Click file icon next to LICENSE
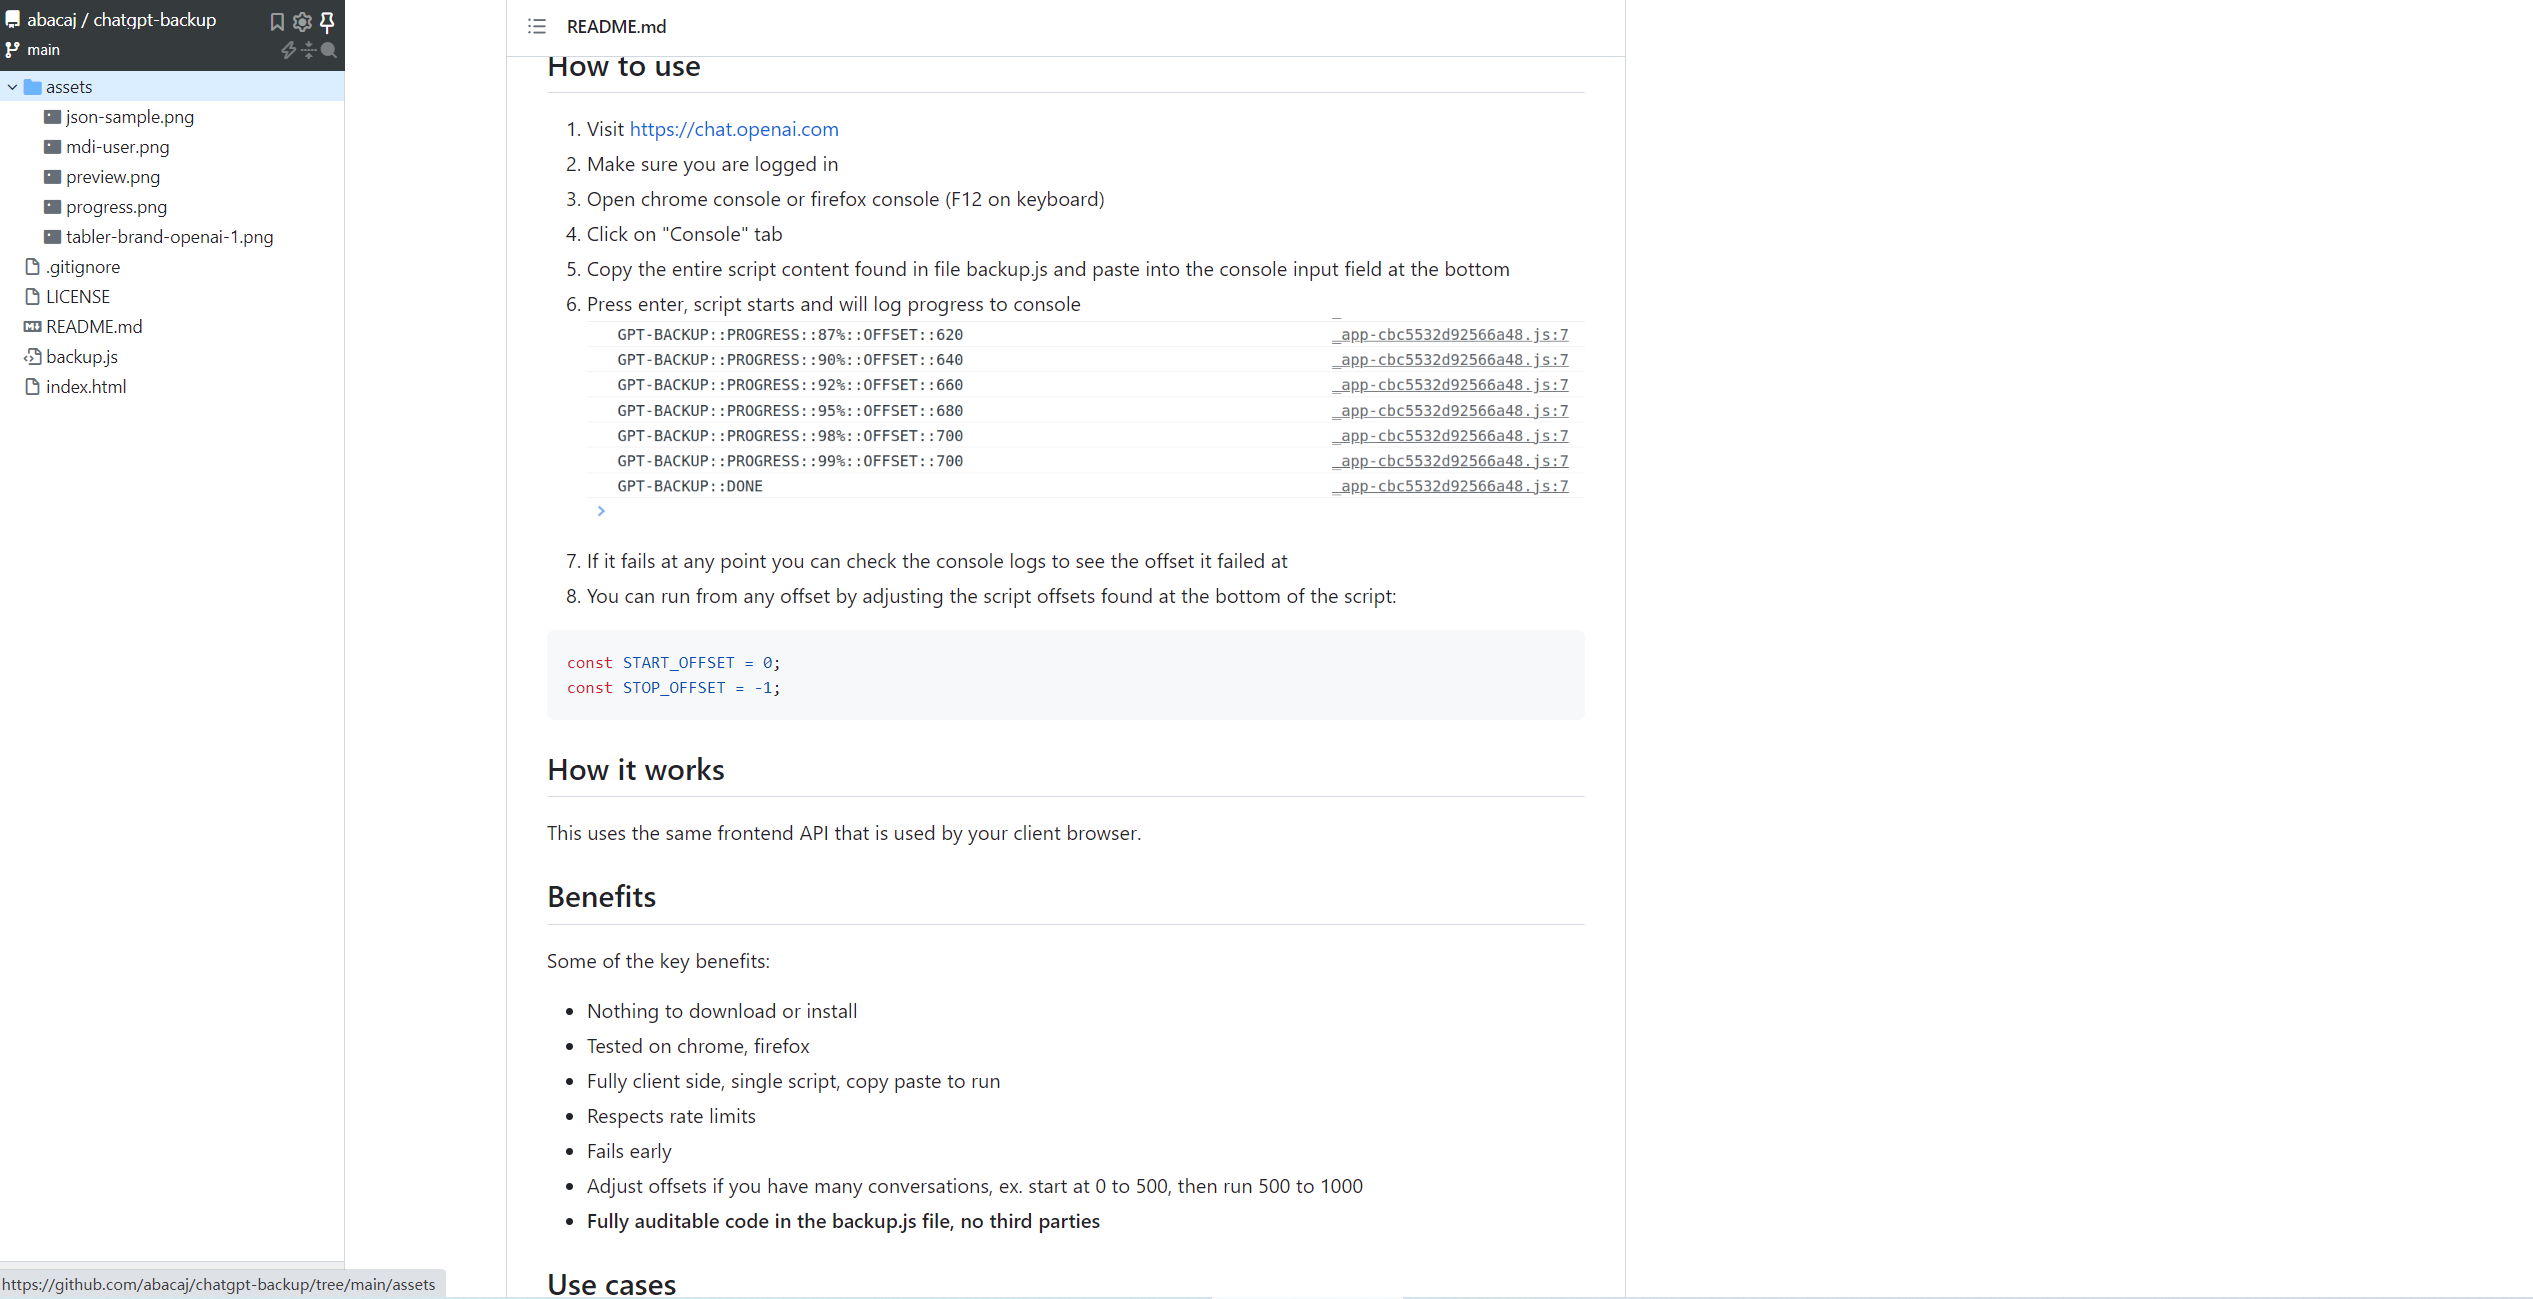 (33, 297)
